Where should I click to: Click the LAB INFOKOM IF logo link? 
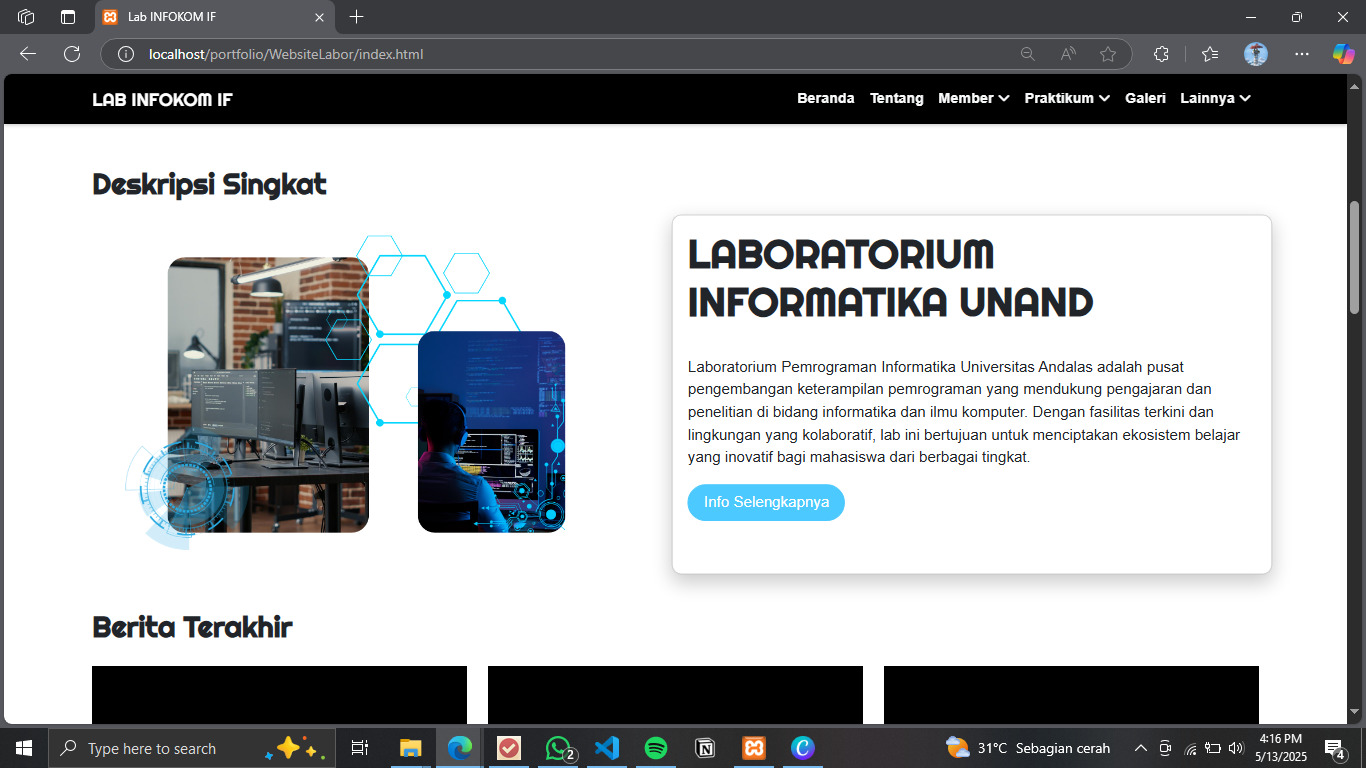pyautogui.click(x=162, y=99)
